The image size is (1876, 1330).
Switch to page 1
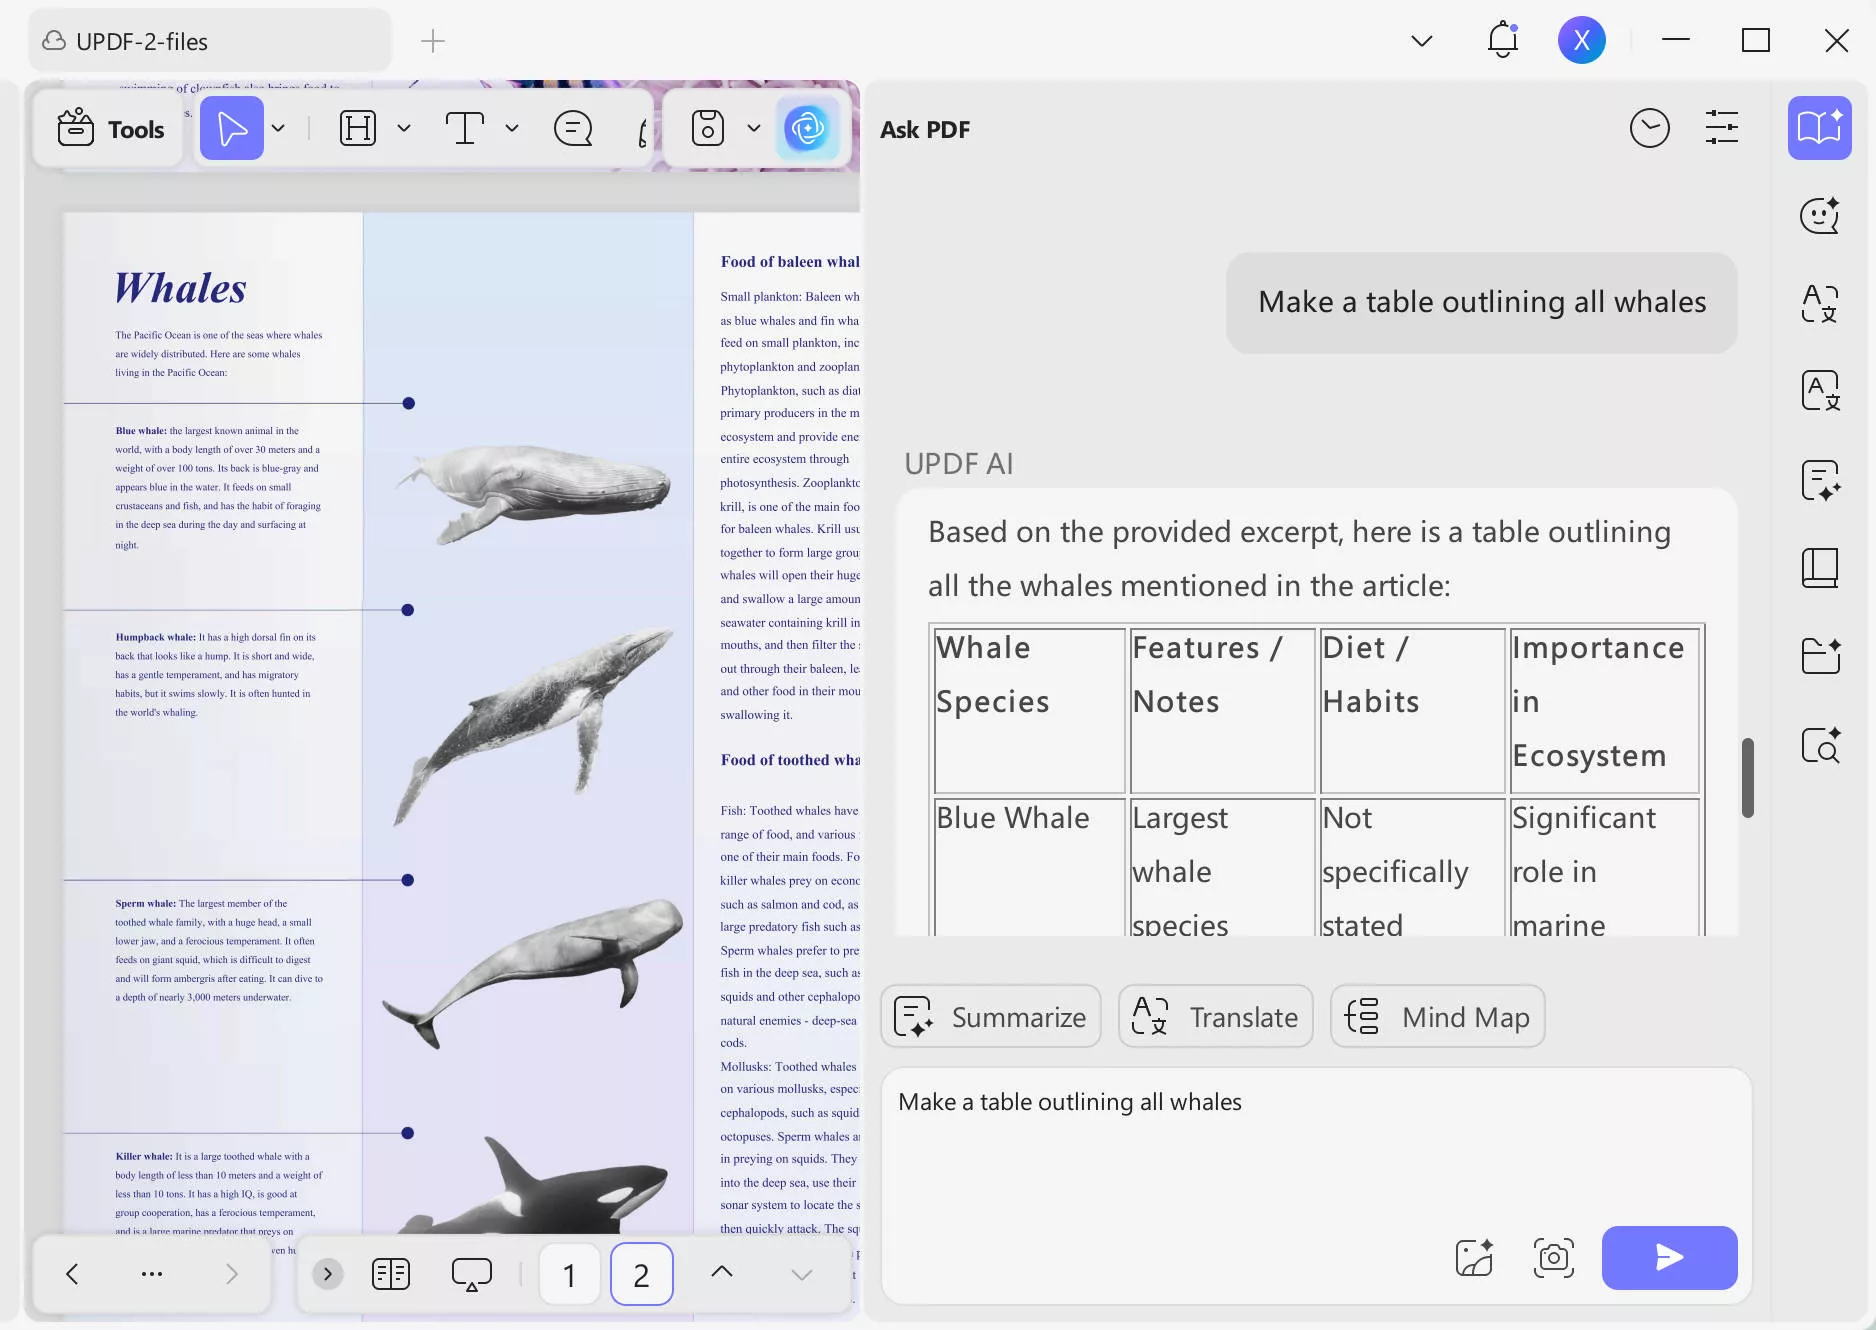(569, 1275)
